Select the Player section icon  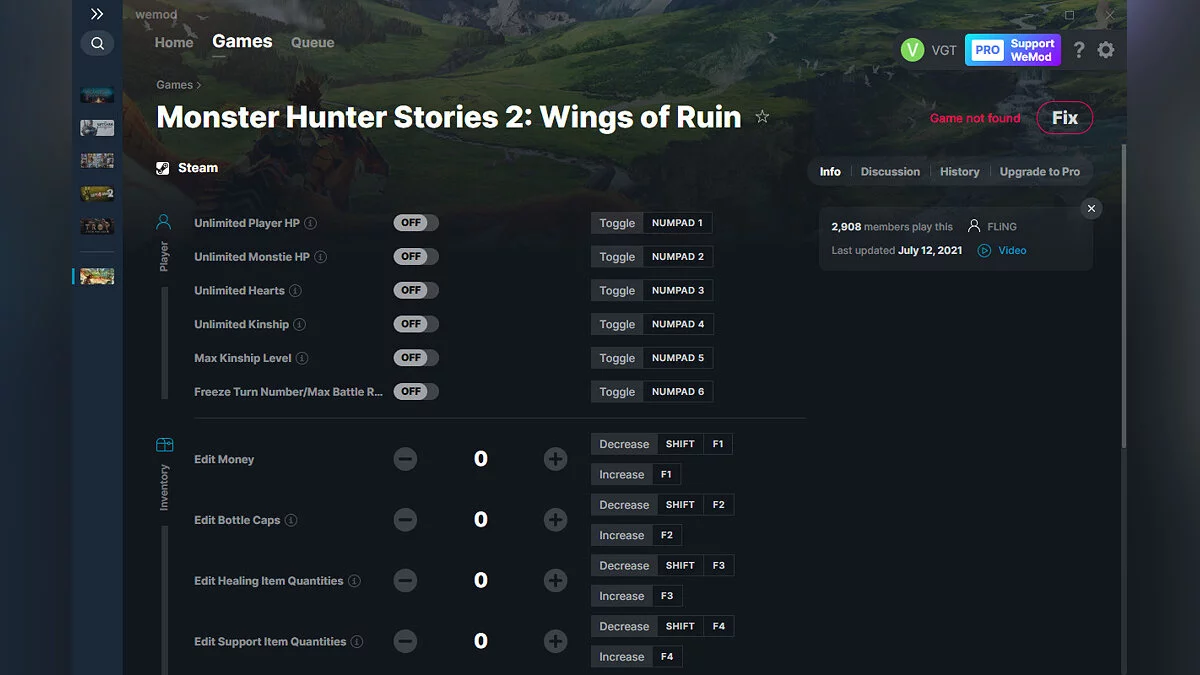[x=163, y=222]
